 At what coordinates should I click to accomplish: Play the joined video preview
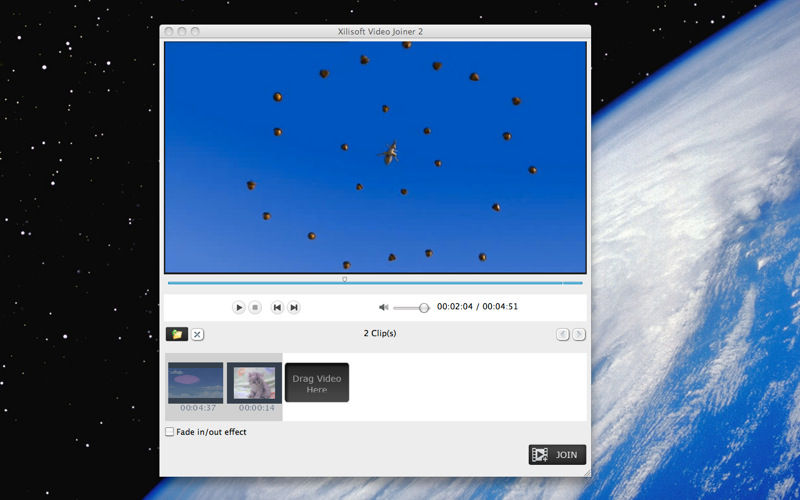(238, 307)
